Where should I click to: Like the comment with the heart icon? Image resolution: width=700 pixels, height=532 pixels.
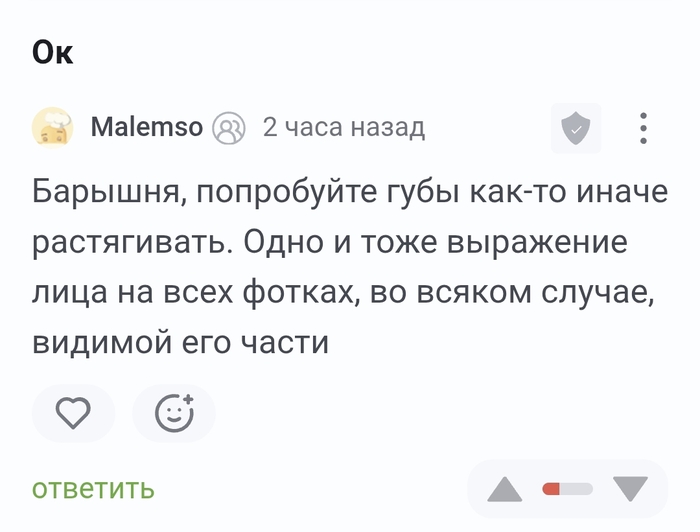pyautogui.click(x=73, y=413)
